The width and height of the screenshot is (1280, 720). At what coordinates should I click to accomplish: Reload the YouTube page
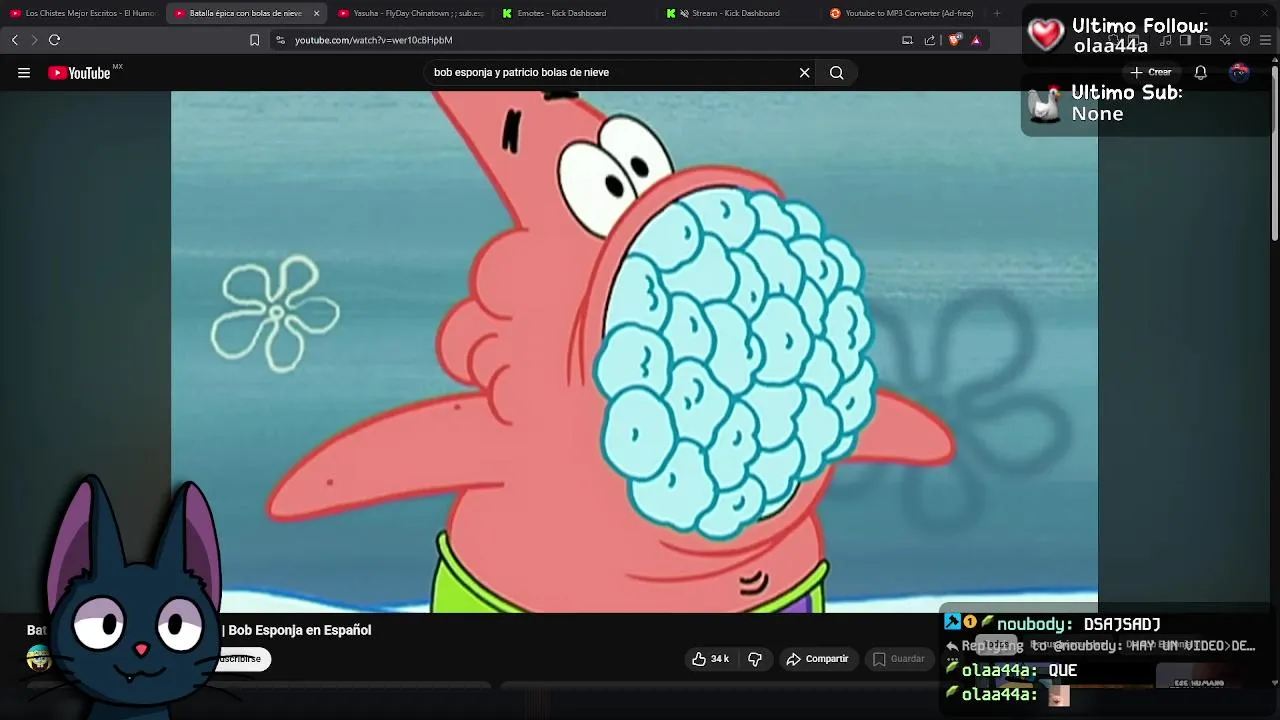coord(54,40)
